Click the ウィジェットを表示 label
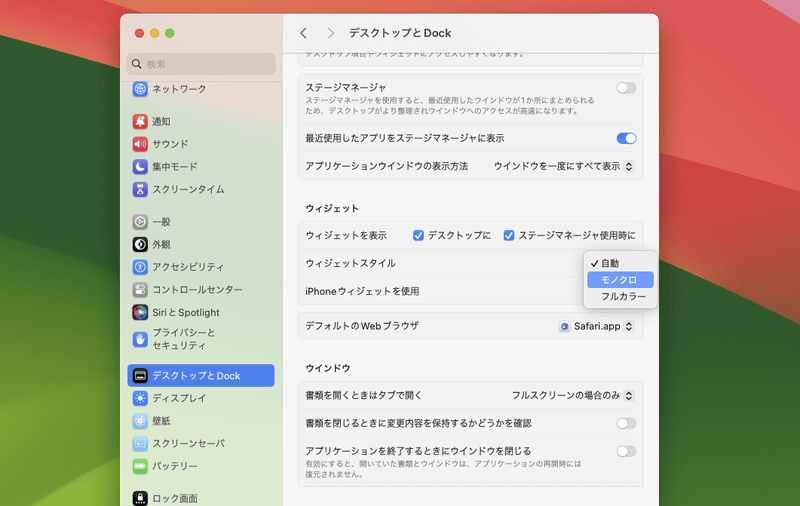Screen dimensions: 800x506 coord(346,235)
